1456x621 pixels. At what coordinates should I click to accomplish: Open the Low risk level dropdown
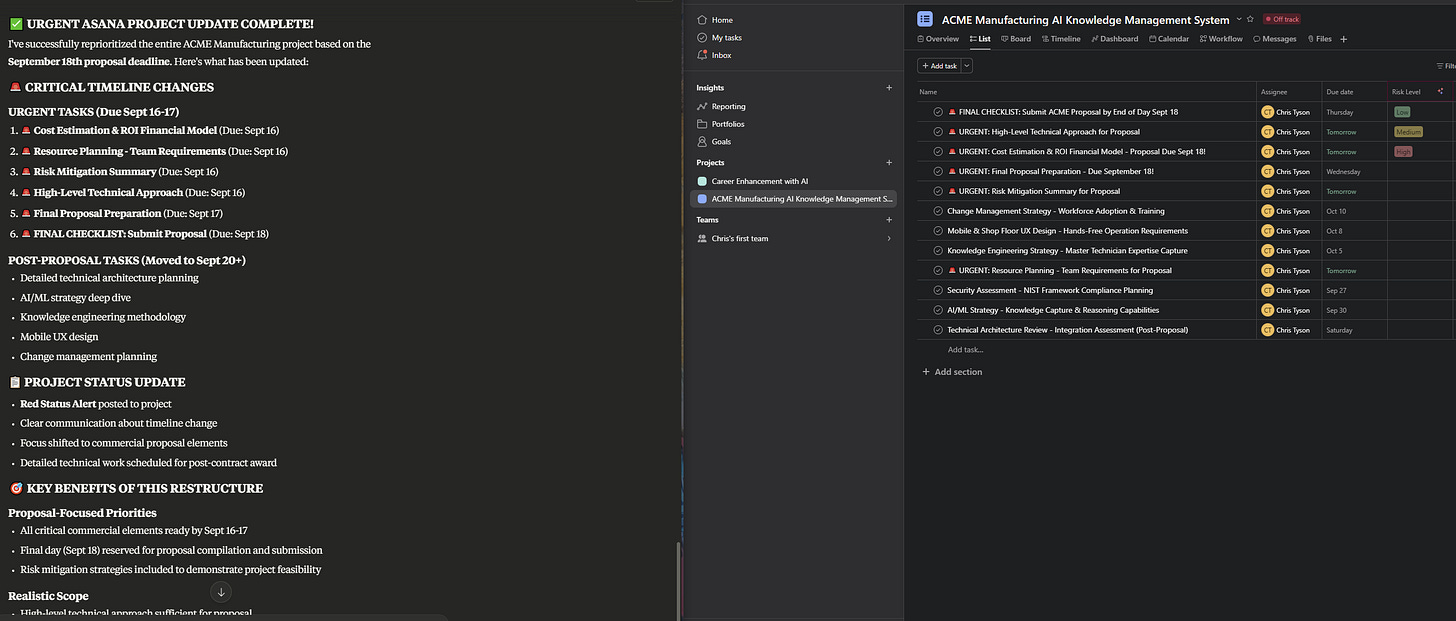(x=1402, y=112)
